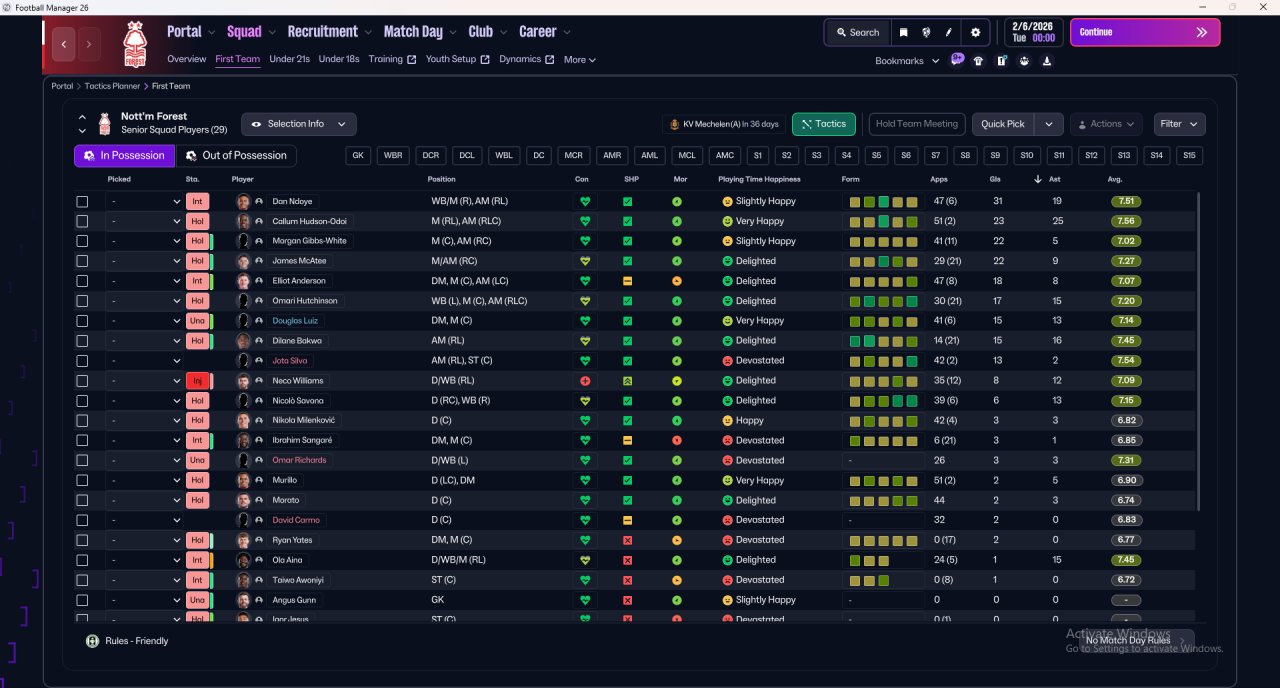Screen dimensions: 1280x688
Task: Expand the Selection Info dropdown
Action: pos(298,124)
